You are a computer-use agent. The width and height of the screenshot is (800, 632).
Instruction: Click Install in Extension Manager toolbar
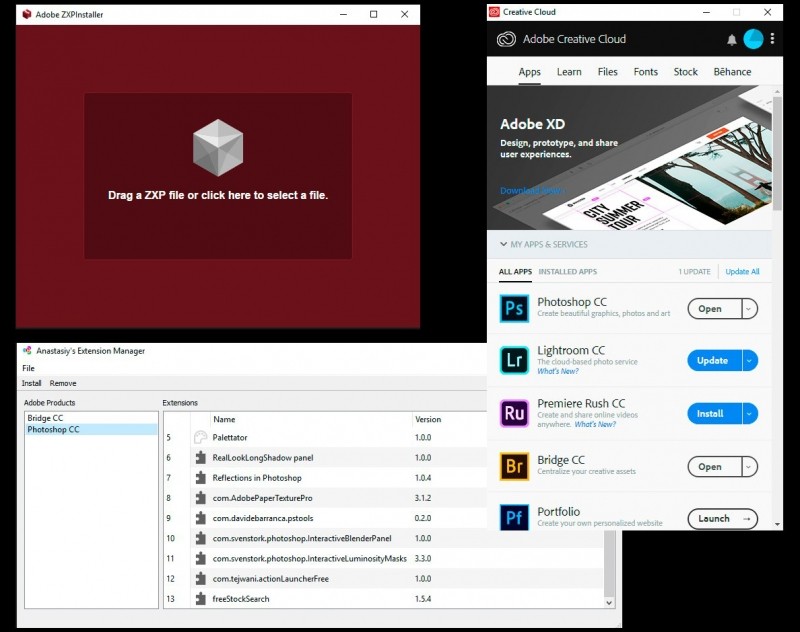coord(31,383)
